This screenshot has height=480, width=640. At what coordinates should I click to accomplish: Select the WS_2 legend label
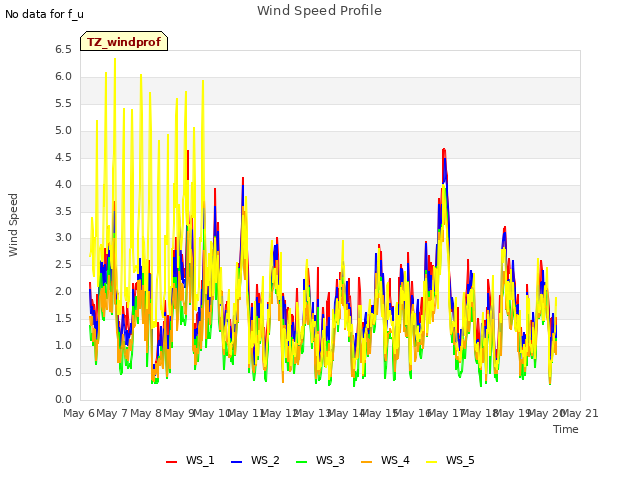coord(265,460)
